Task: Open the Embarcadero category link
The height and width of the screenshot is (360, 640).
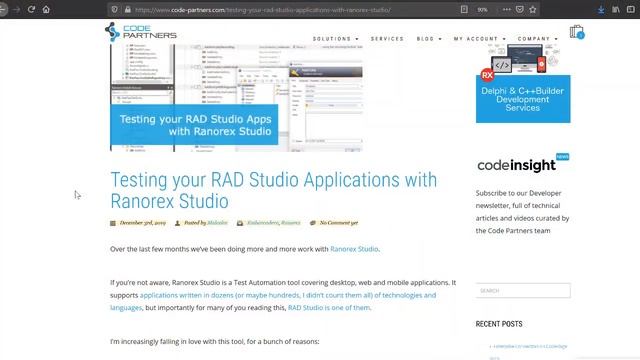Action: pos(263,223)
